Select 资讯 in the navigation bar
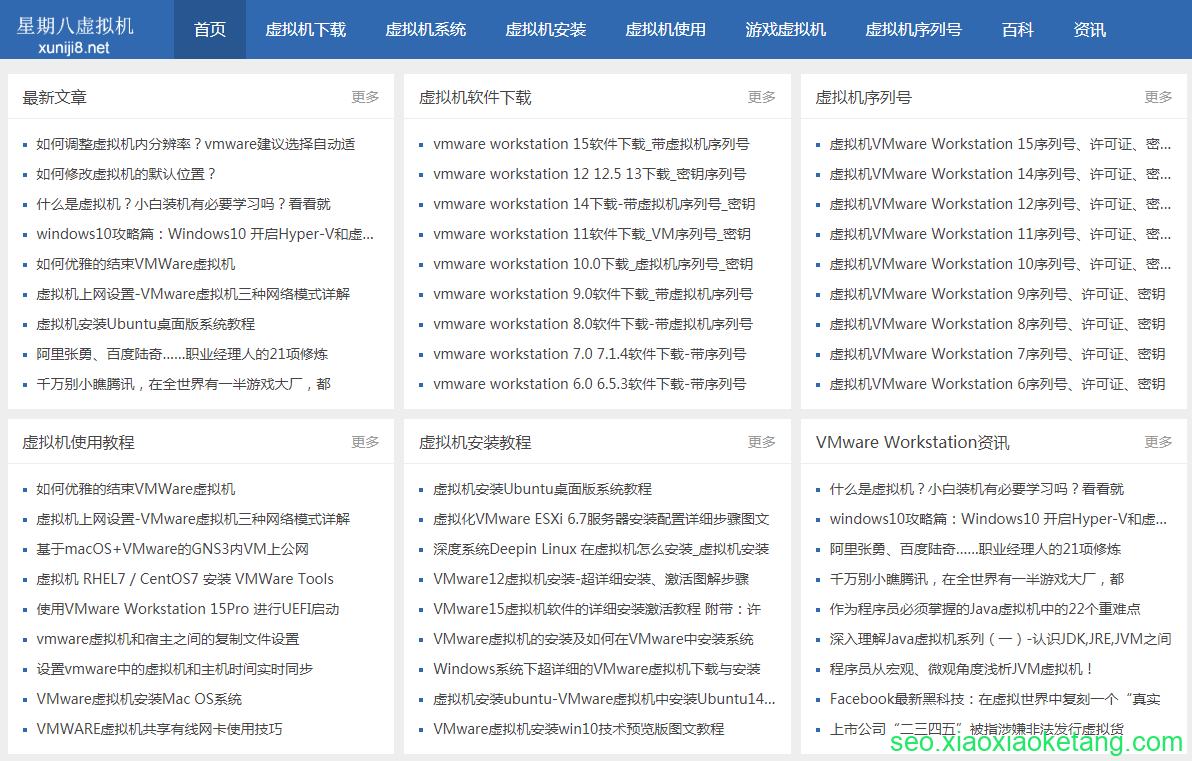Viewport: 1192px width, 761px height. pyautogui.click(x=1089, y=30)
